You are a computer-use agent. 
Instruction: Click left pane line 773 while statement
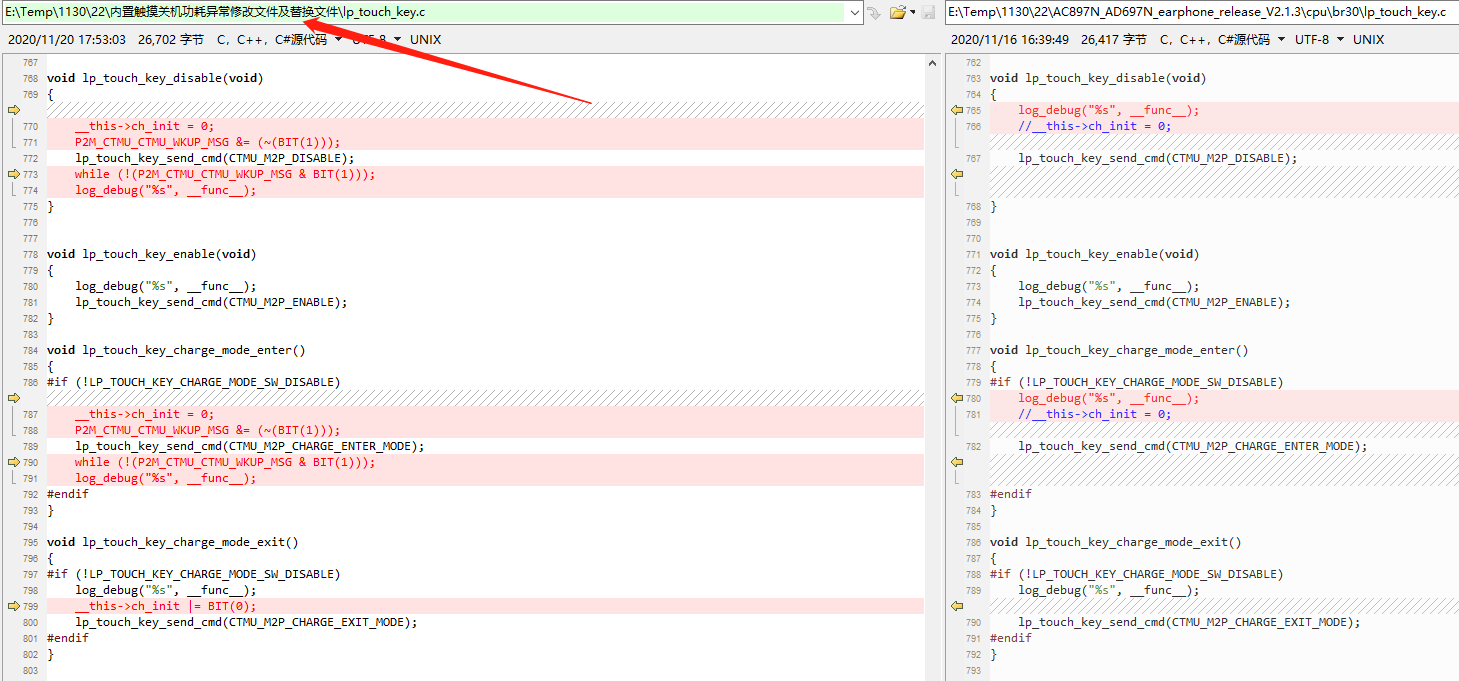[x=225, y=174]
